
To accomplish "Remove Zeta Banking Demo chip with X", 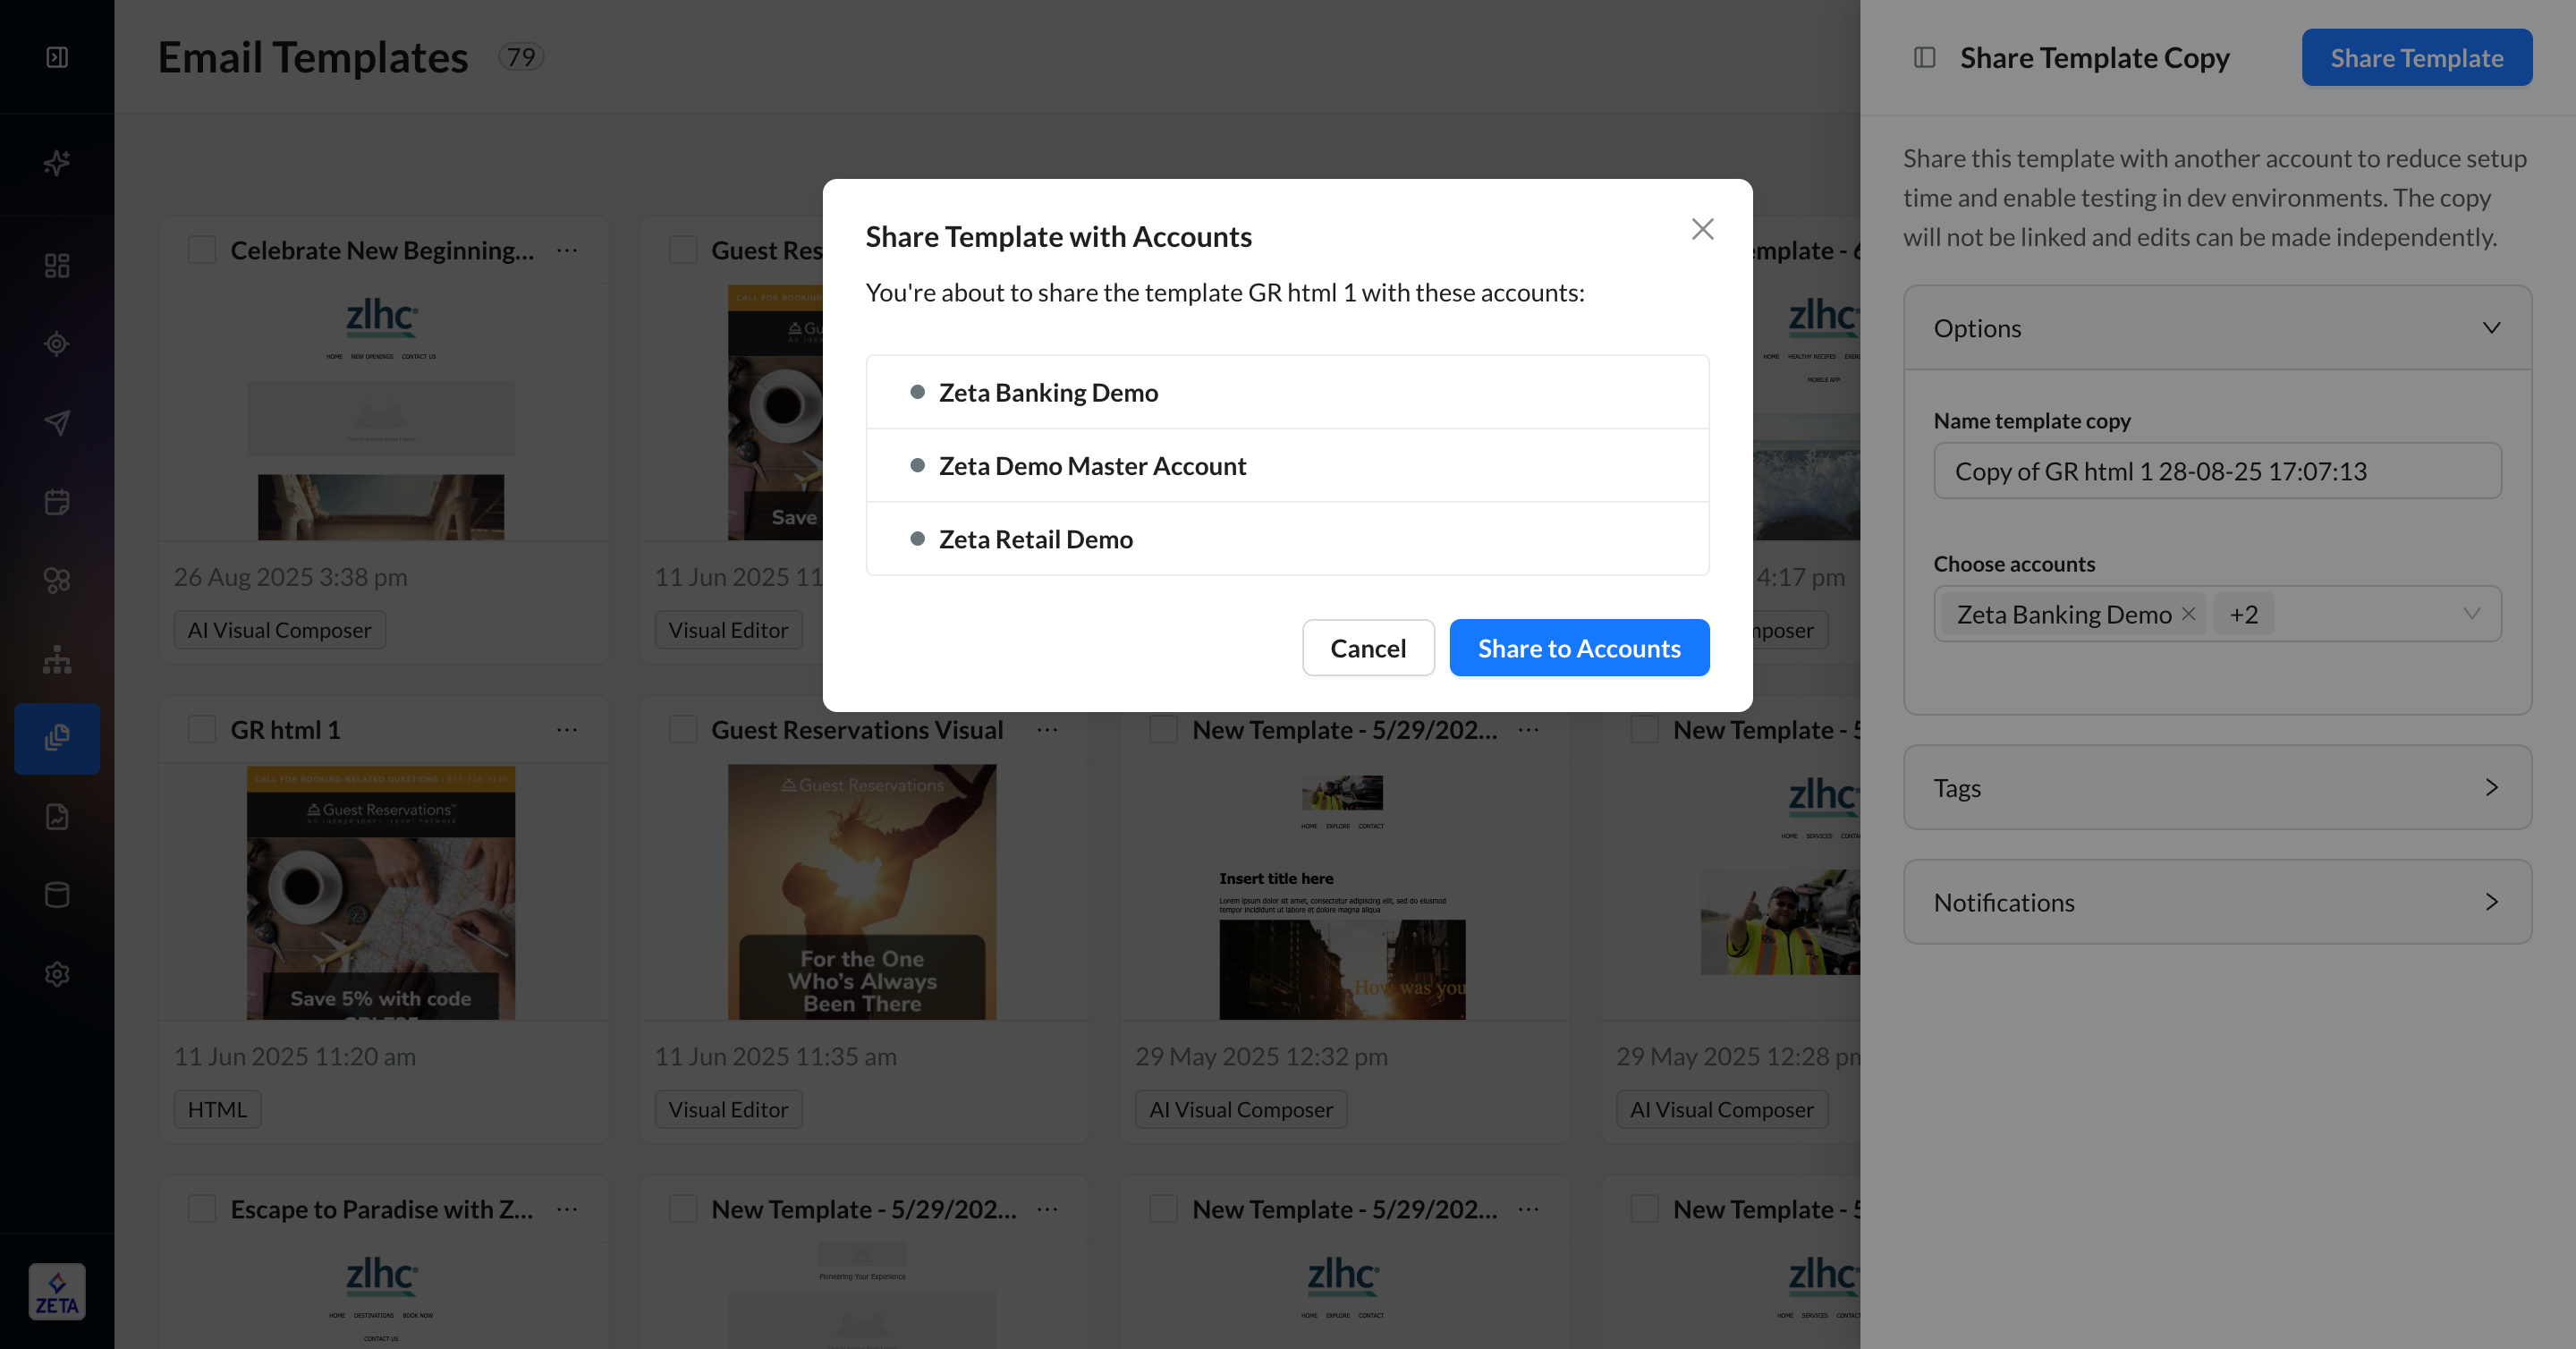I will coord(2188,614).
